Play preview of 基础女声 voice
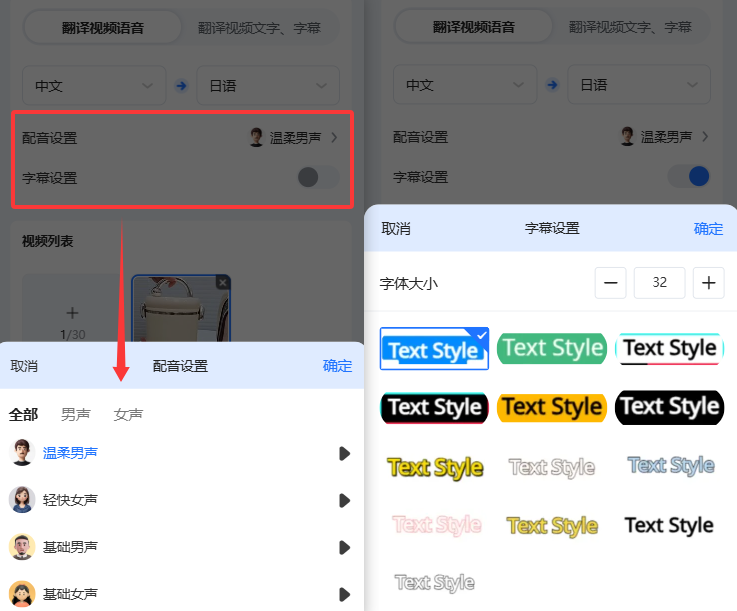Viewport: 737px width, 611px height. point(345,595)
